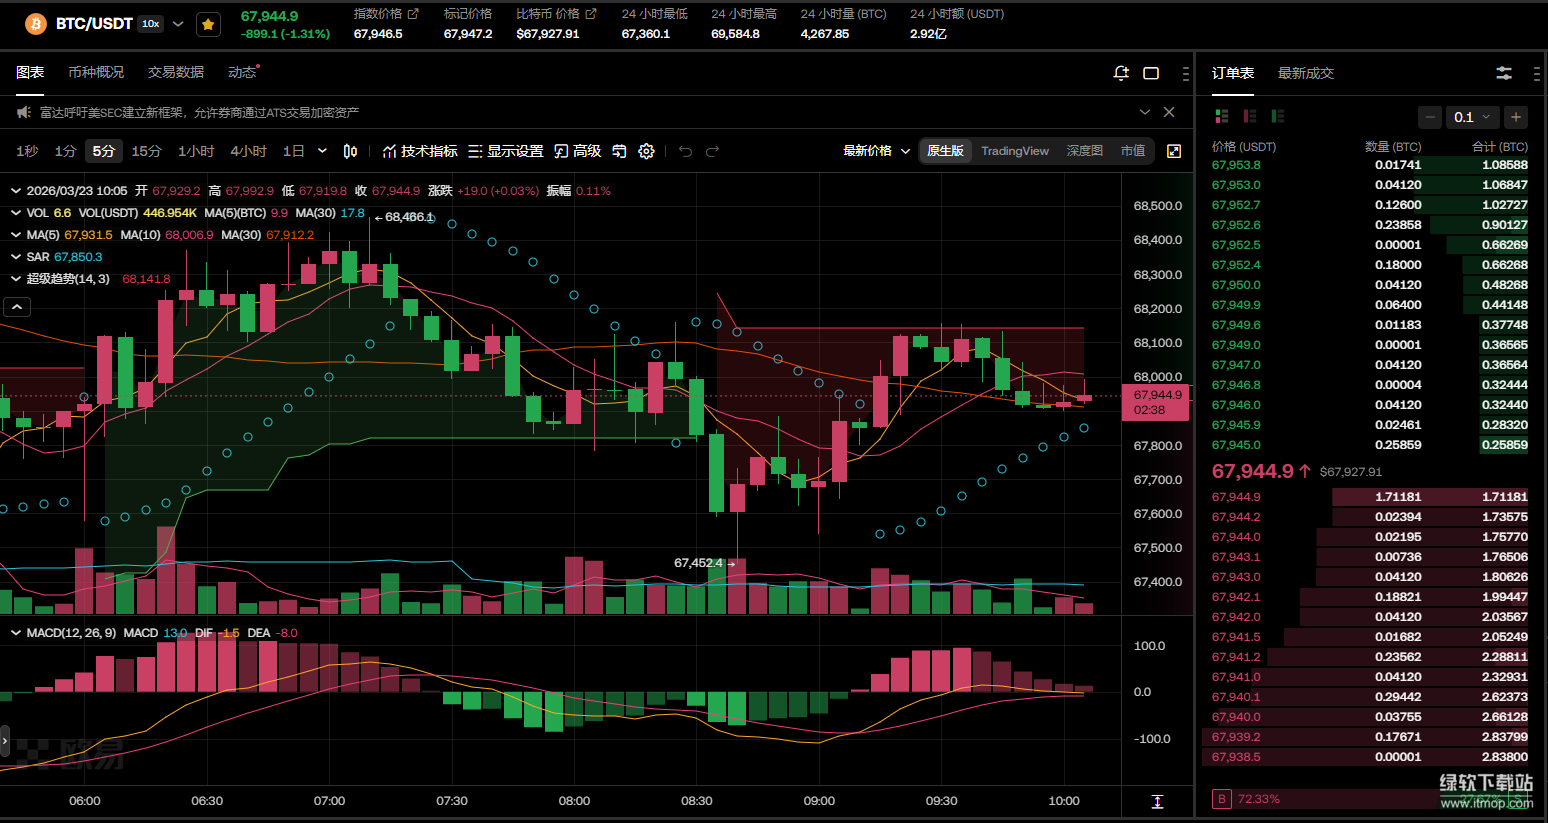The width and height of the screenshot is (1548, 823).
Task: Click the plus button to increase precision
Action: 1516,117
